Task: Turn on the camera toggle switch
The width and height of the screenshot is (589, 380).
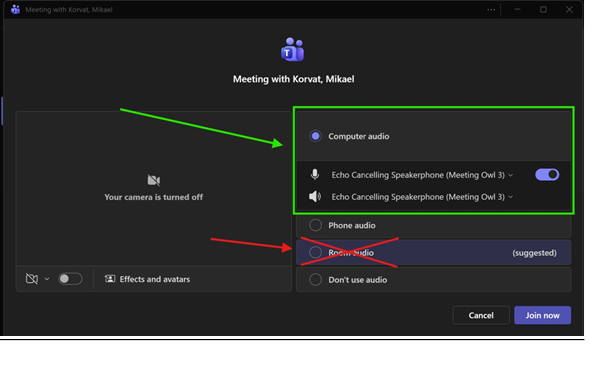Action: click(x=70, y=279)
